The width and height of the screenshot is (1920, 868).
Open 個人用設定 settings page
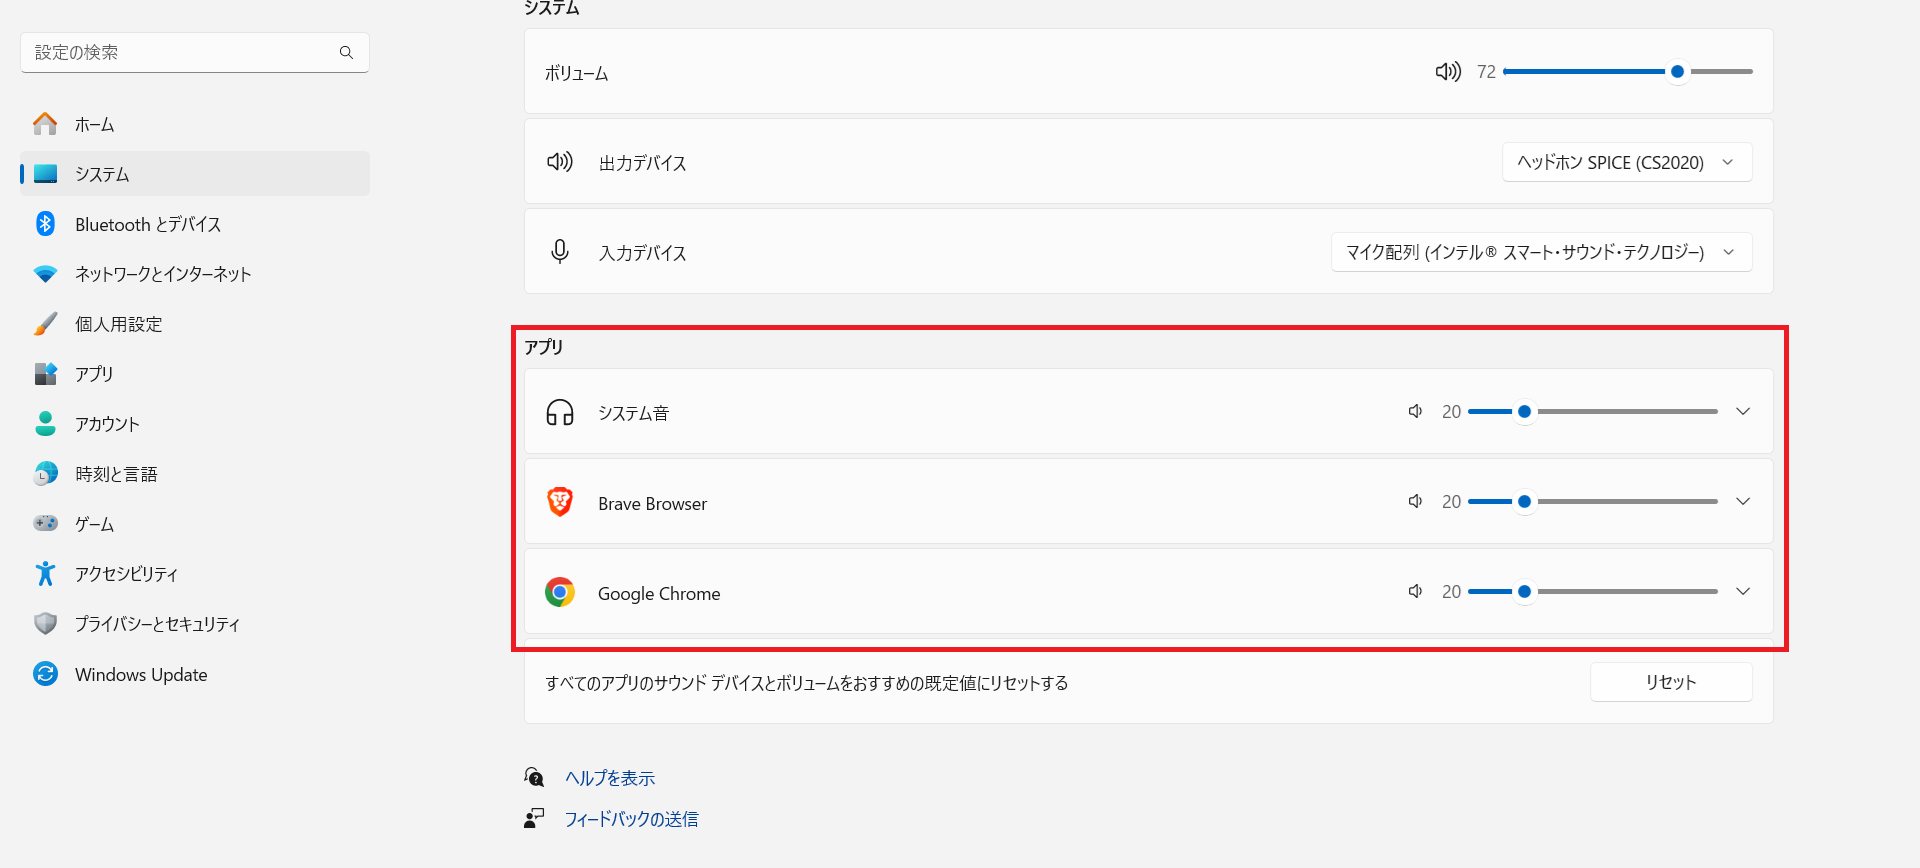195,324
